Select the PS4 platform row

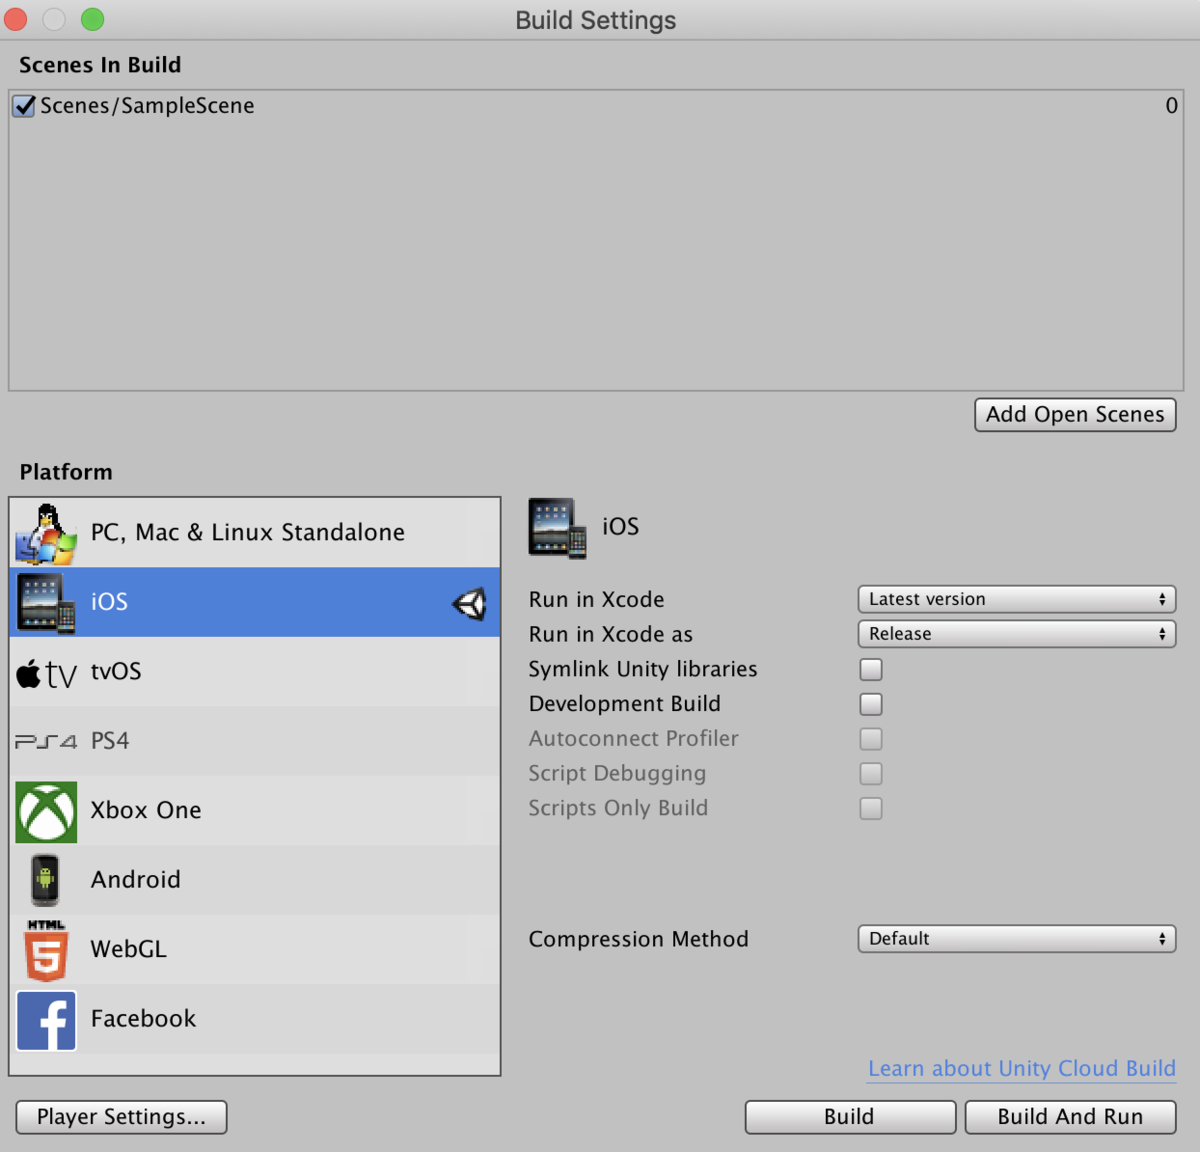click(255, 741)
